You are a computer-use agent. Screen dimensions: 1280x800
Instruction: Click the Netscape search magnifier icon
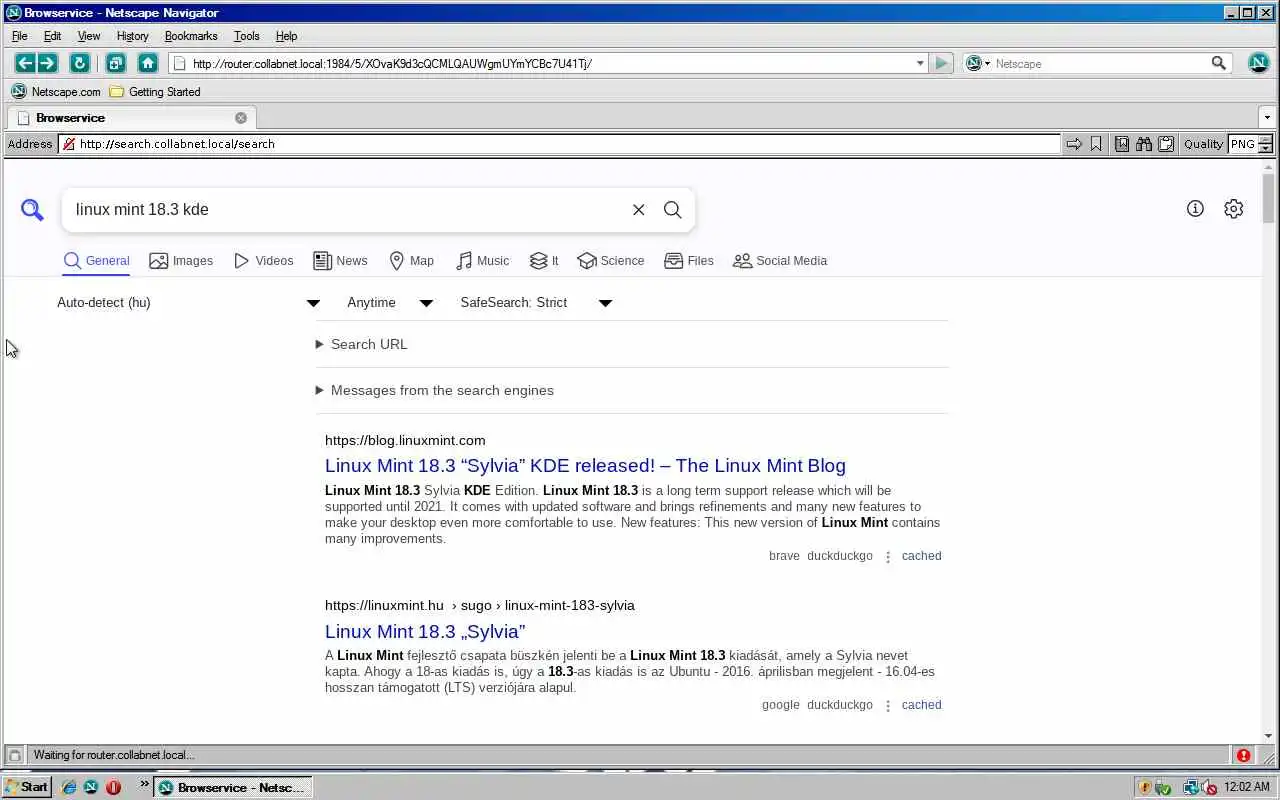pos(1218,63)
